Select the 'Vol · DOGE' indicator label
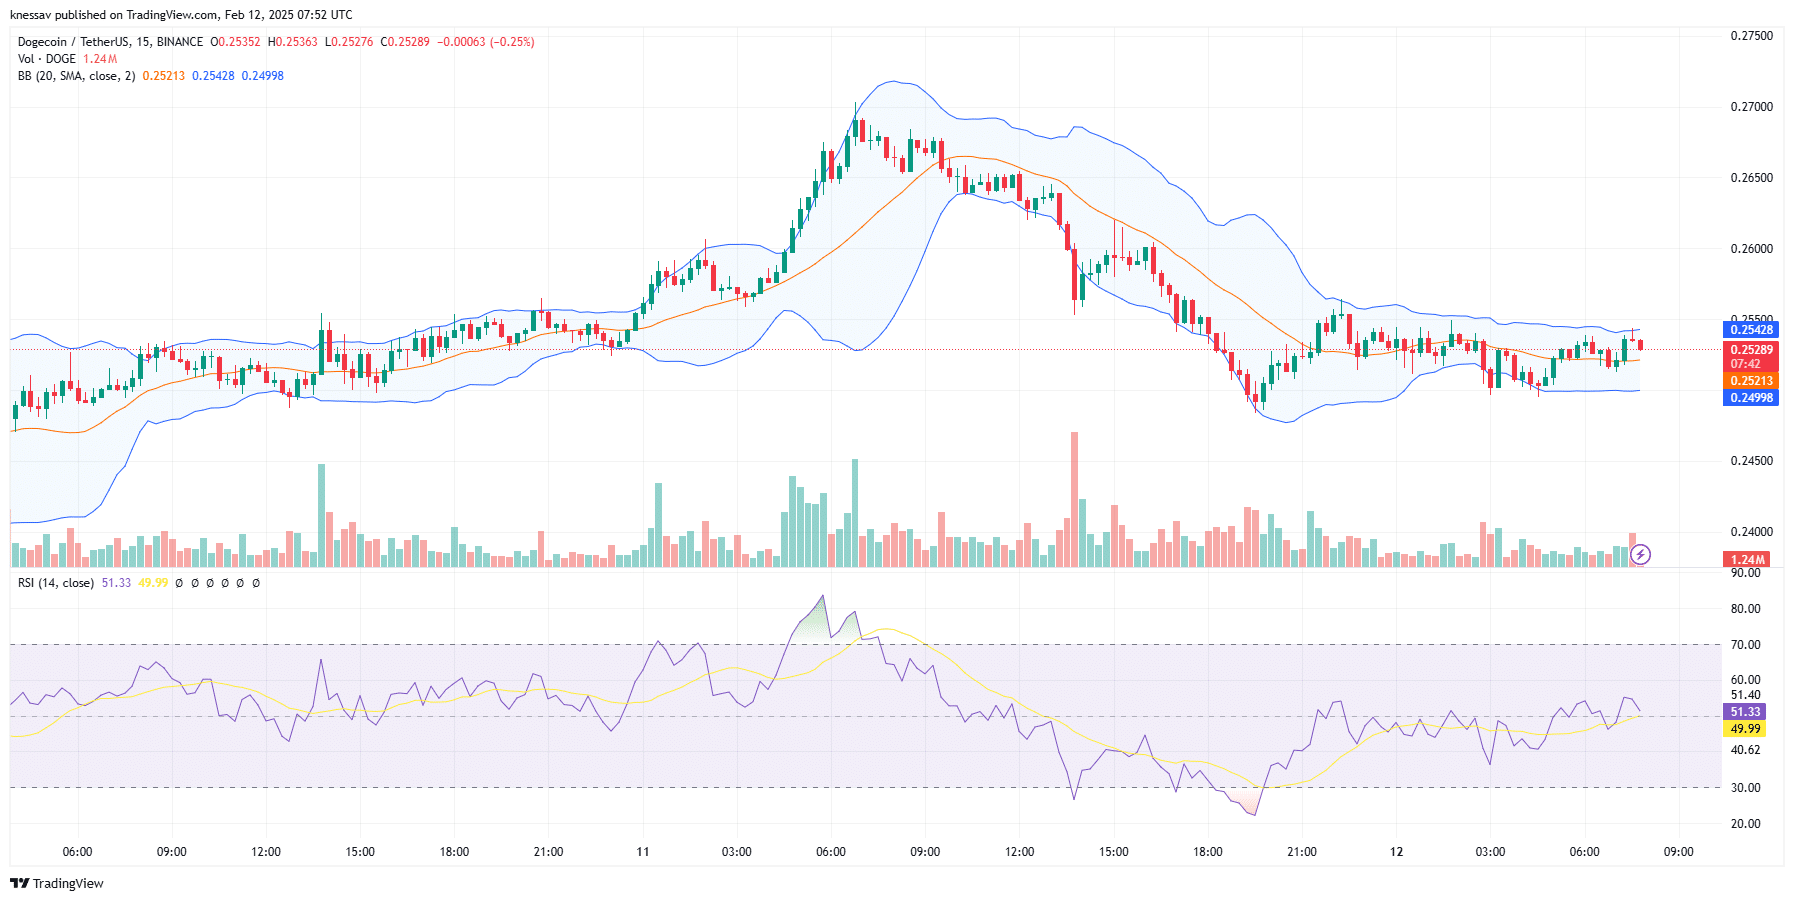Viewport: 1794px width, 901px height. (47, 59)
